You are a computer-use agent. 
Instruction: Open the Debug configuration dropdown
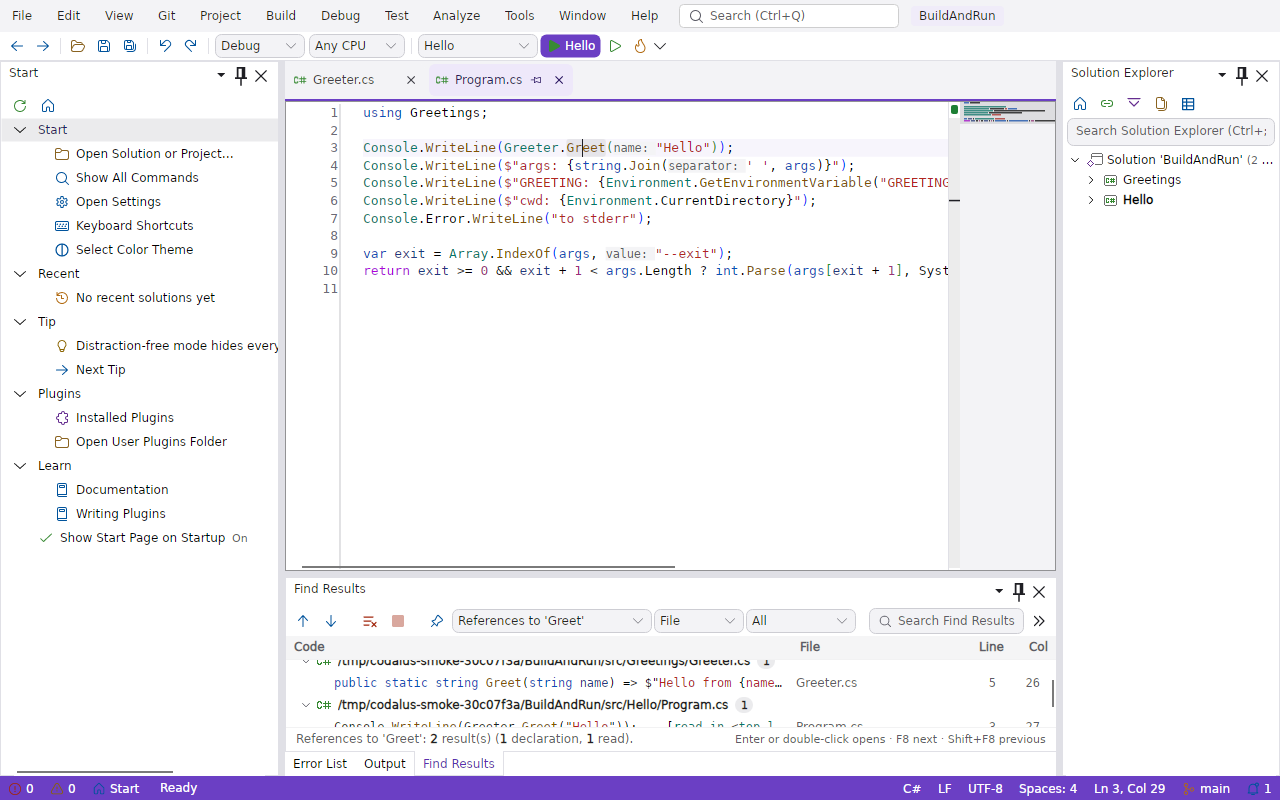(x=260, y=46)
